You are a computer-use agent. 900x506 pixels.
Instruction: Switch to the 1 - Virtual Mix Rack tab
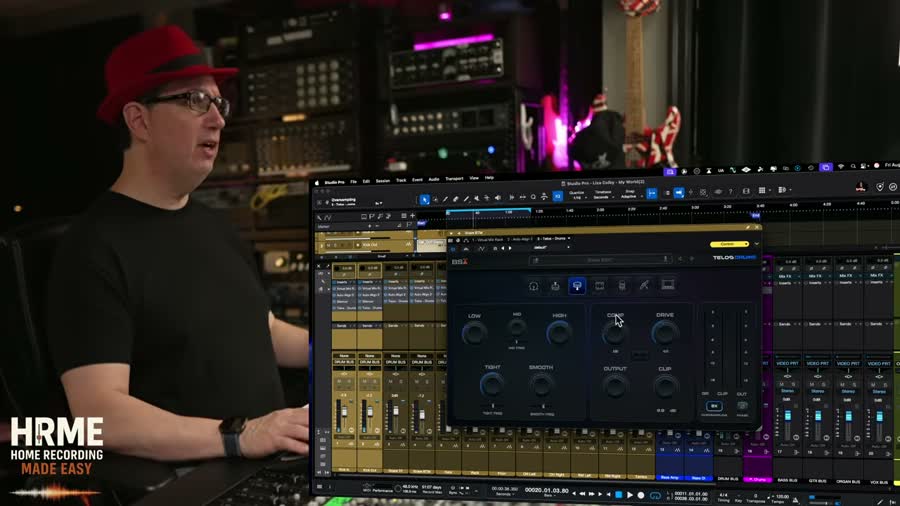pyautogui.click(x=487, y=239)
